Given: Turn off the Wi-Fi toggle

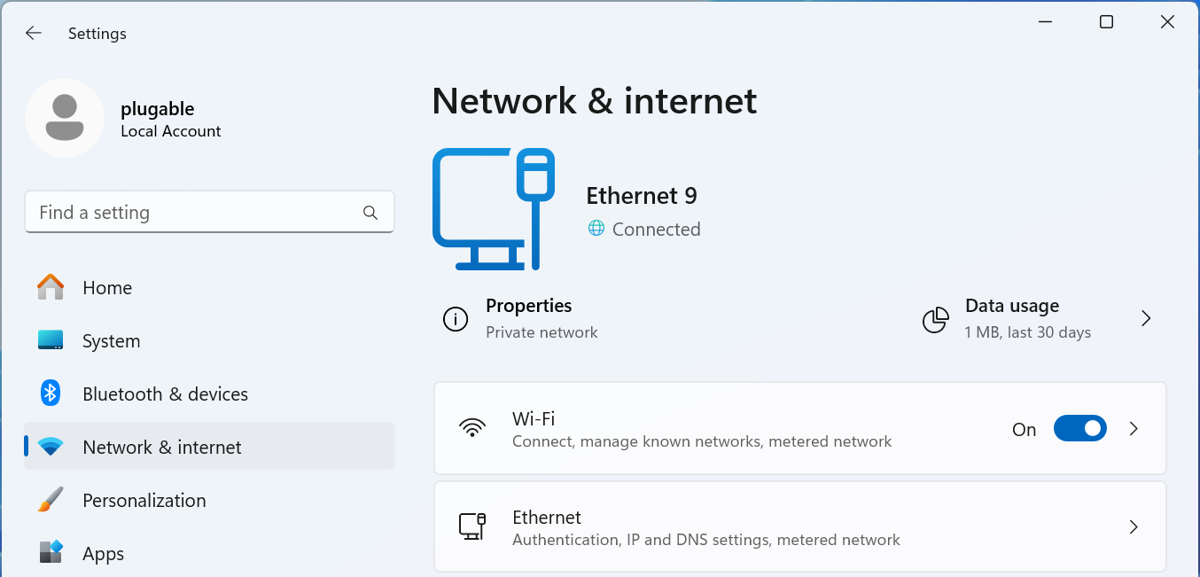Looking at the screenshot, I should [1079, 429].
